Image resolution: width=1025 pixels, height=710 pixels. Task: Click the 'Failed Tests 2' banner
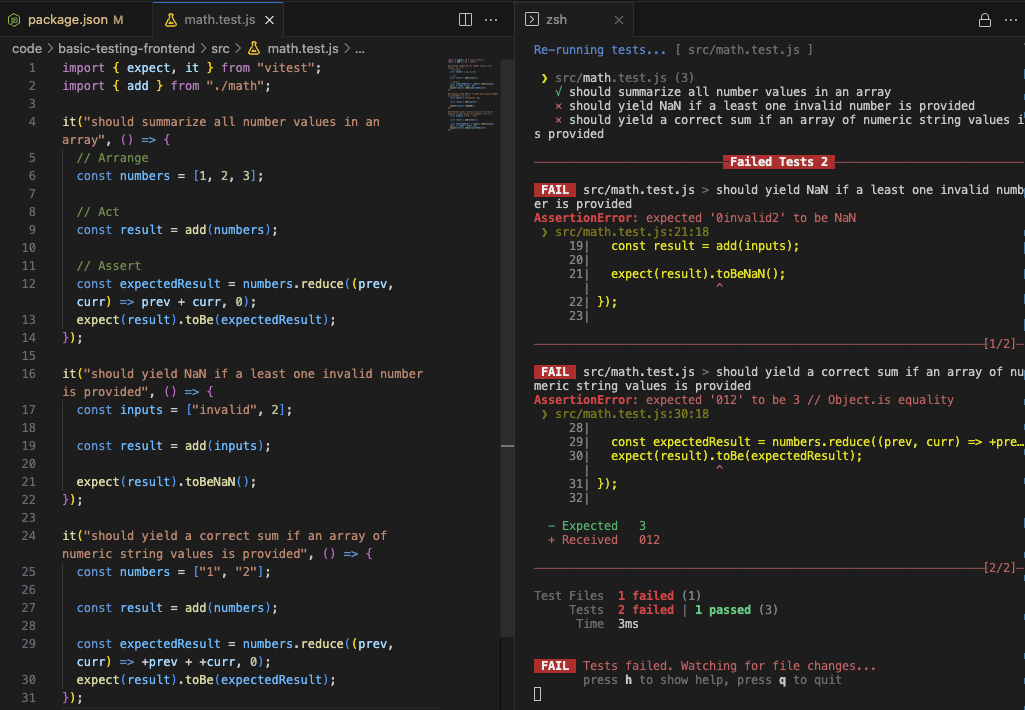point(779,161)
